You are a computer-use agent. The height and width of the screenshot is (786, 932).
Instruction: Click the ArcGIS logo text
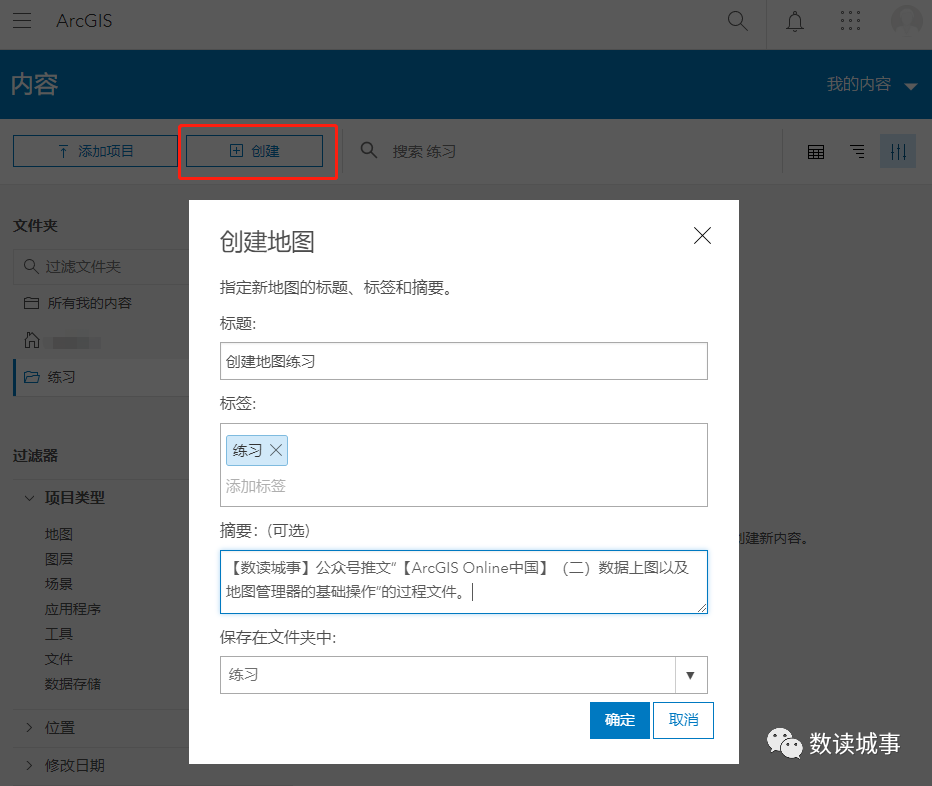coord(84,21)
